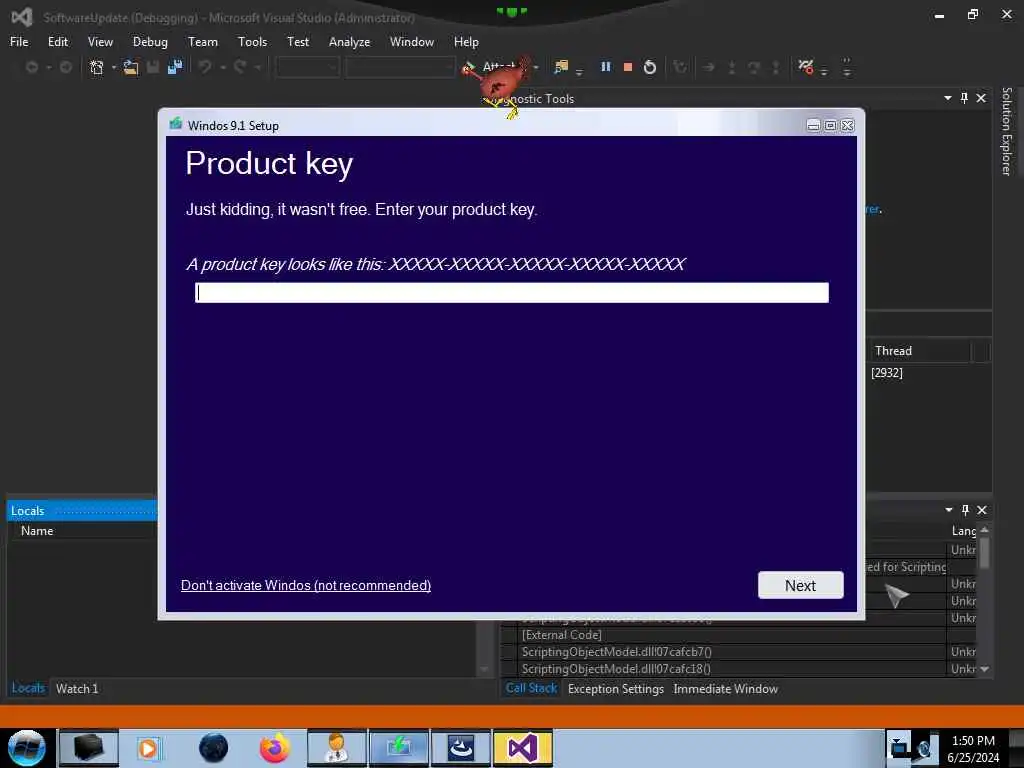Click the Name column header in Locals
The image size is (1024, 768).
click(x=37, y=531)
